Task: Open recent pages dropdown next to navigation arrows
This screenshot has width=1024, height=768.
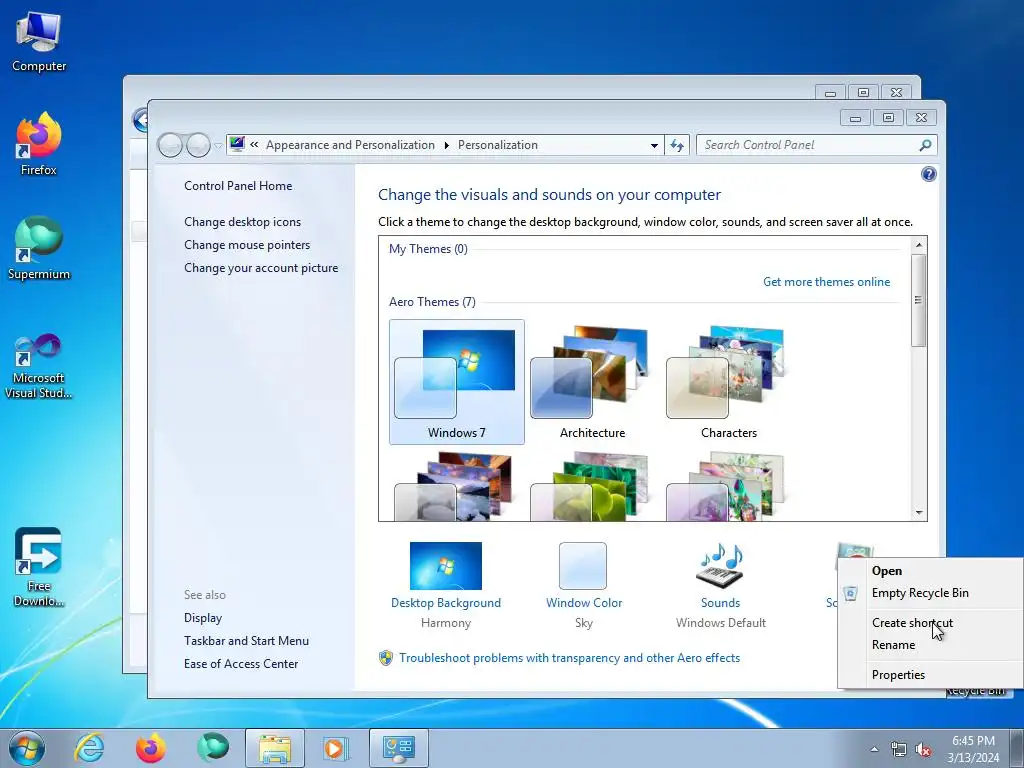Action: 218,146
